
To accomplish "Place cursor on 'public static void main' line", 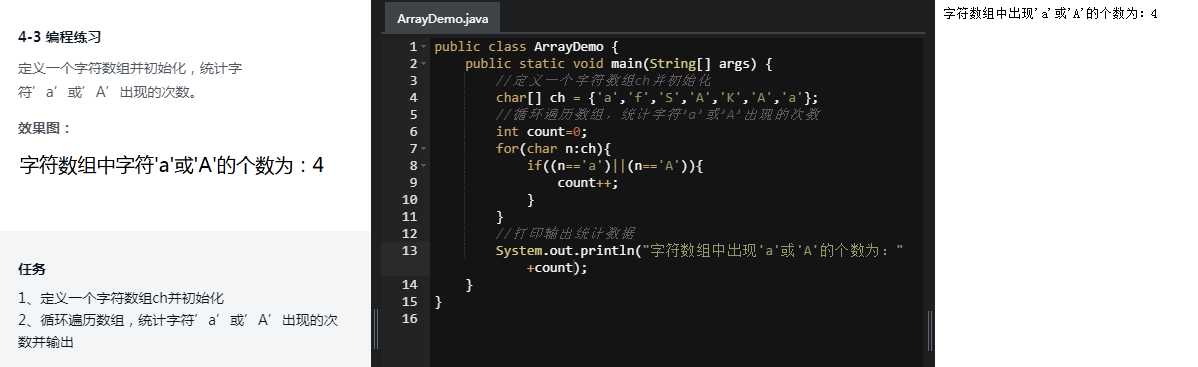I will [x=618, y=63].
